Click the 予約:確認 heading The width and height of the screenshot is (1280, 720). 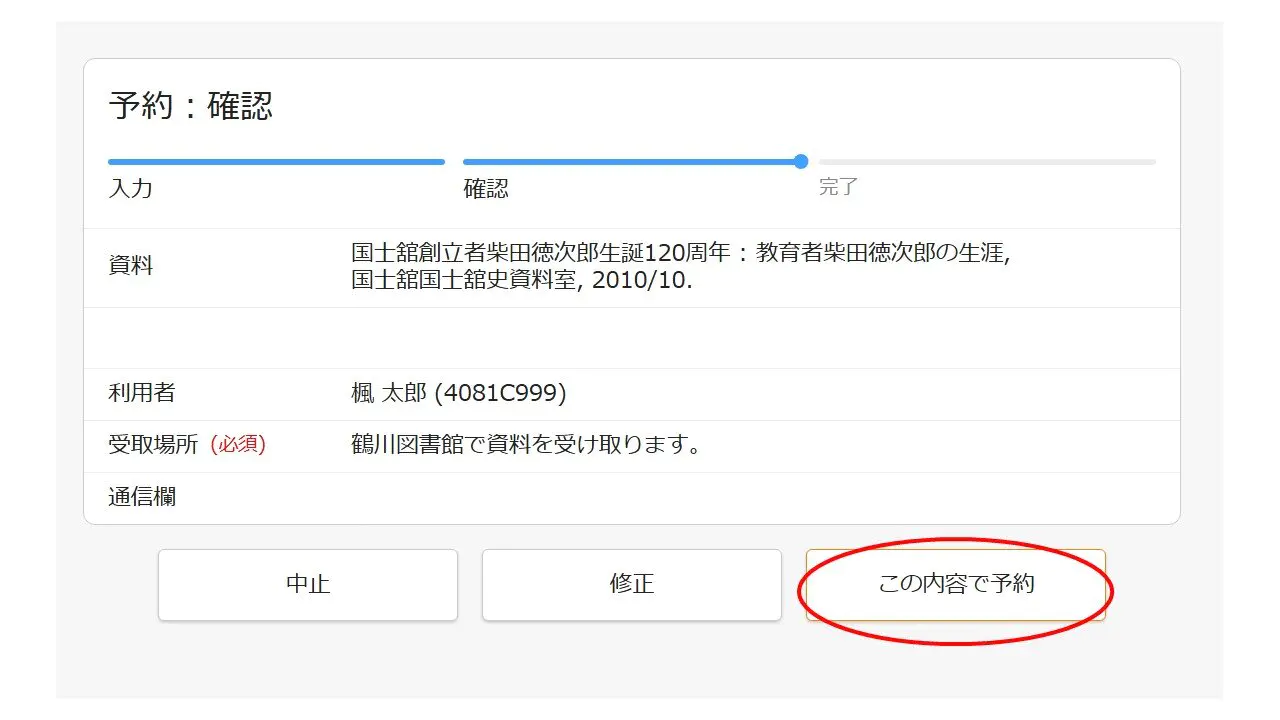pos(190,106)
